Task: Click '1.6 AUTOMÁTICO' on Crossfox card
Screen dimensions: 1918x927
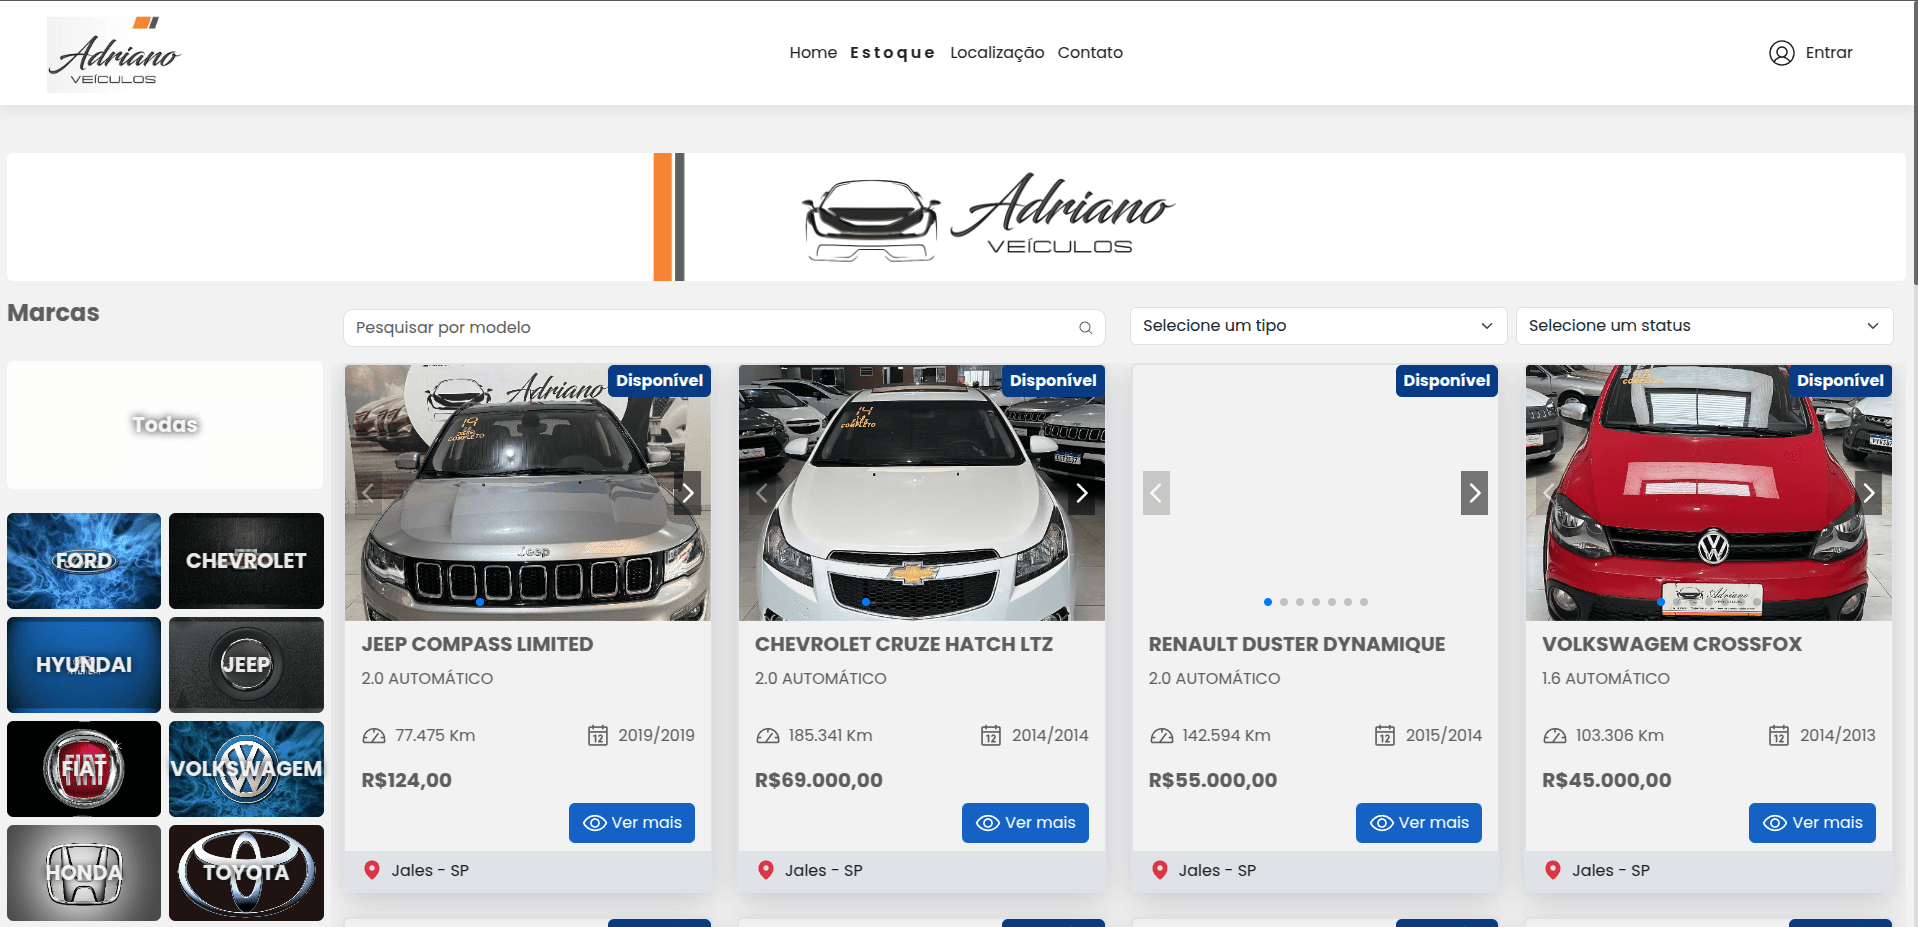Action: tap(1606, 679)
